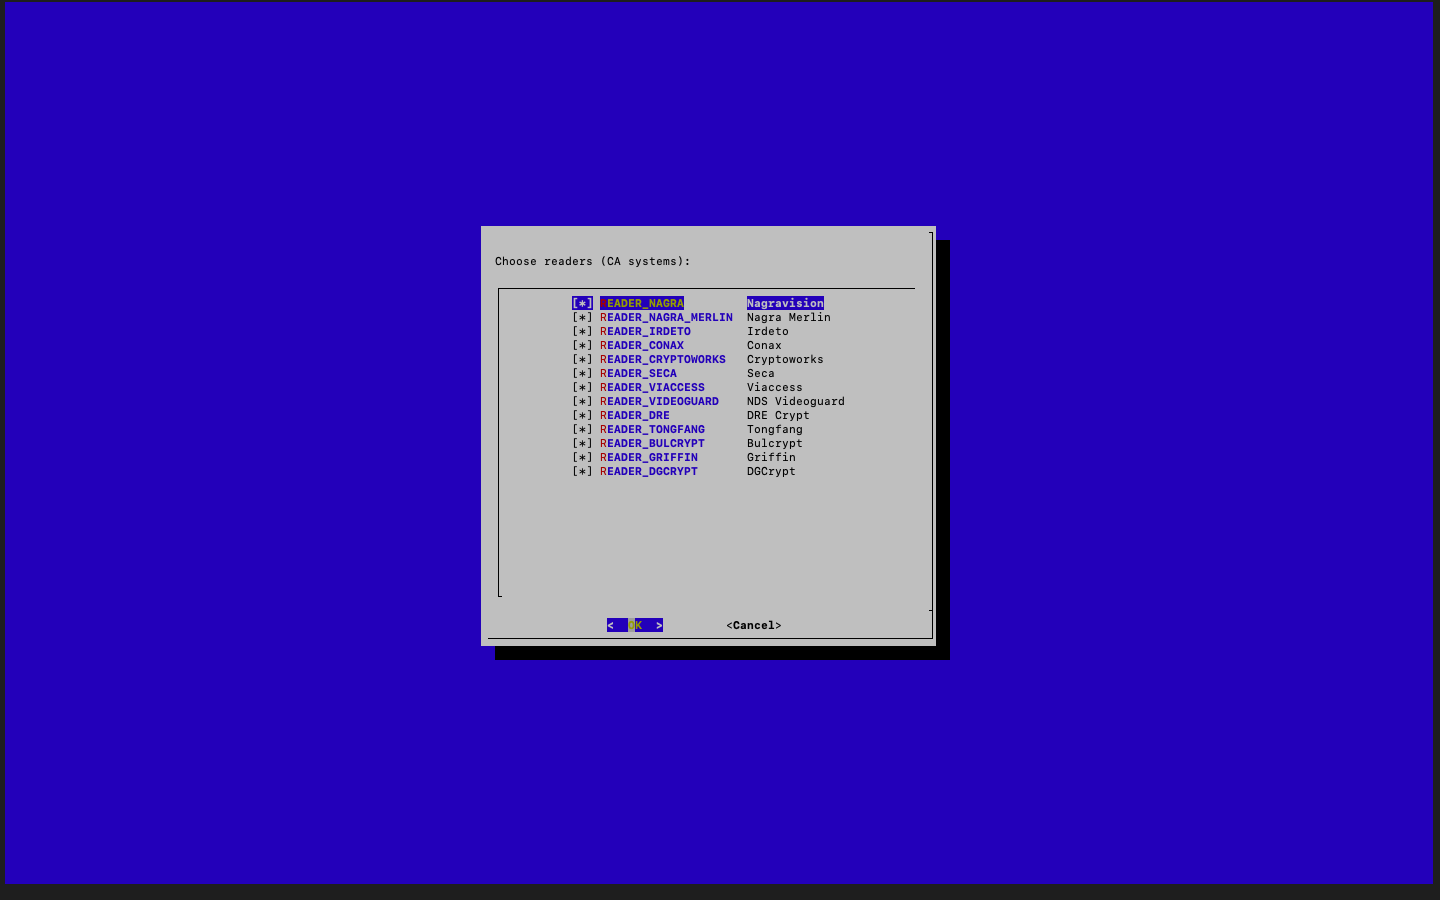
Task: Disable the READER_SECA checkbox
Action: click(x=582, y=373)
